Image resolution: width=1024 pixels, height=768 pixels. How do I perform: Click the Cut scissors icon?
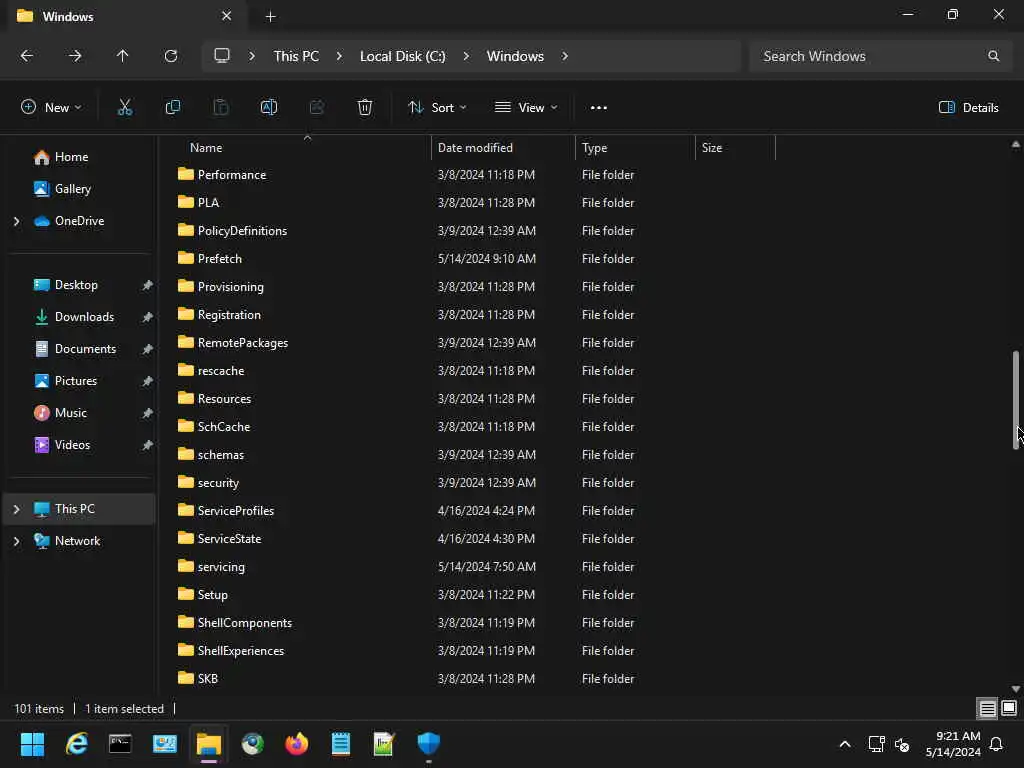(125, 108)
